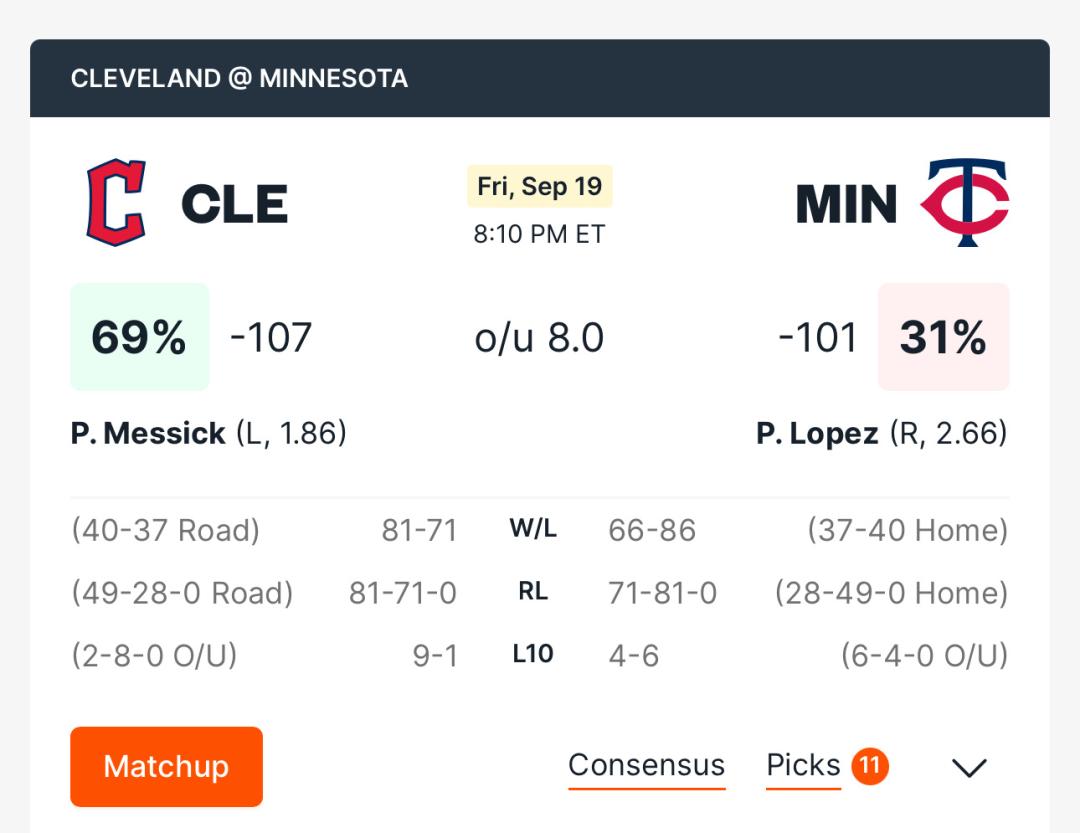Open the Consensus link
Viewport: 1080px width, 833px height.
pos(647,765)
